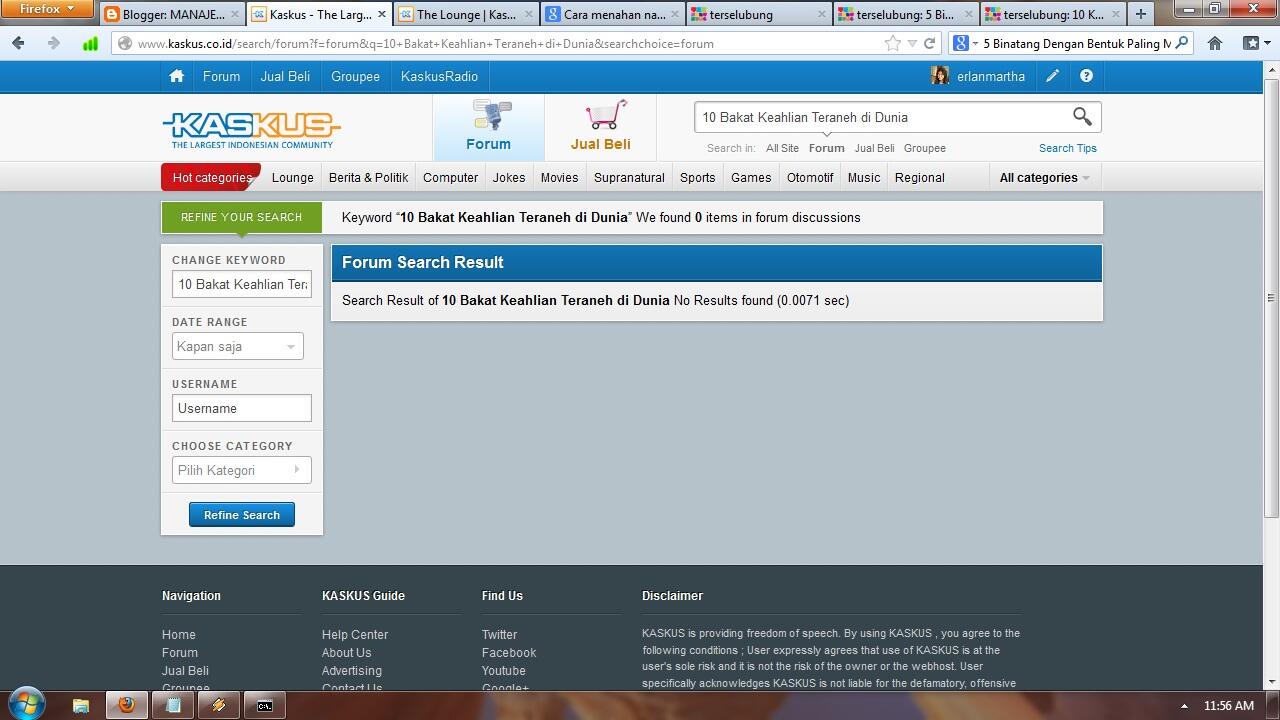1280x720 pixels.
Task: Close the Blogger MANAJE tab
Action: pos(235,14)
